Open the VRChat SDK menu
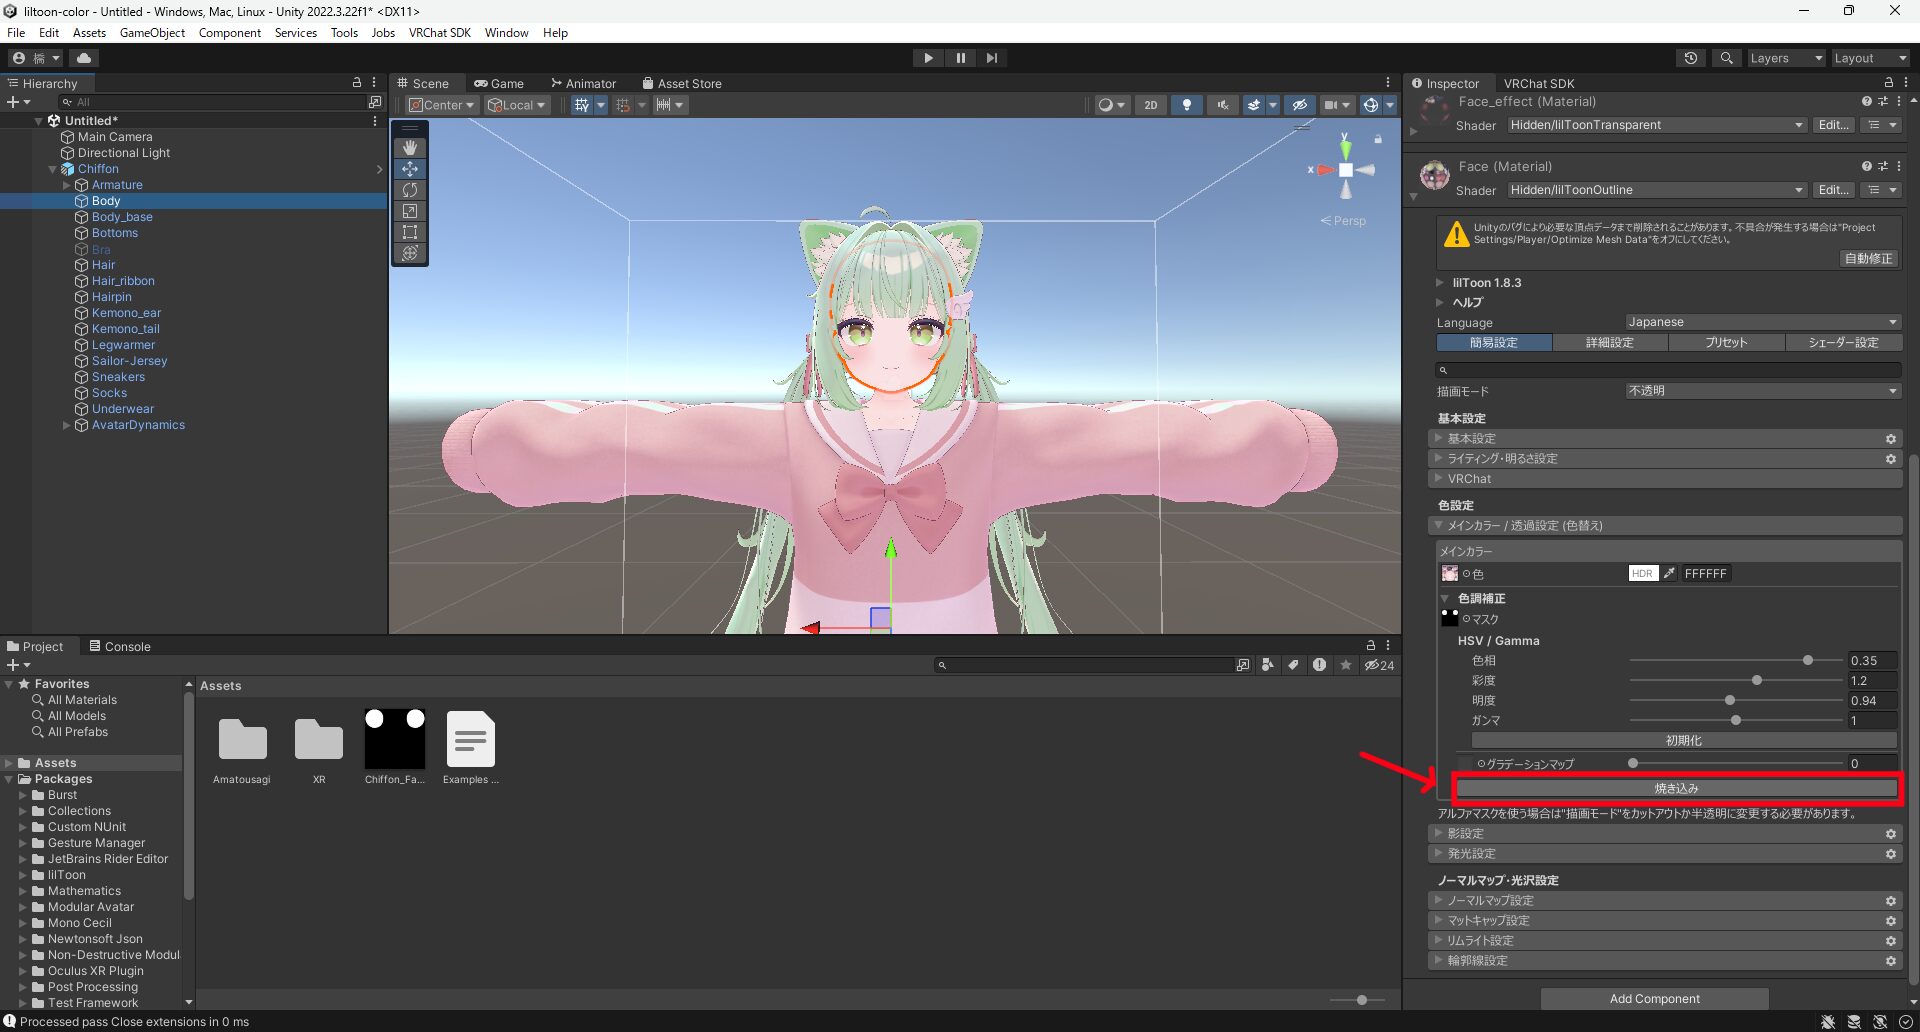The height and width of the screenshot is (1032, 1920). 440,32
